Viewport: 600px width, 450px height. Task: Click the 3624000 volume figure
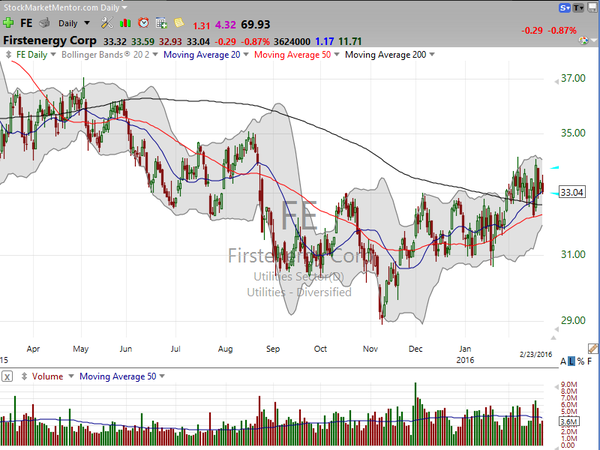292,41
